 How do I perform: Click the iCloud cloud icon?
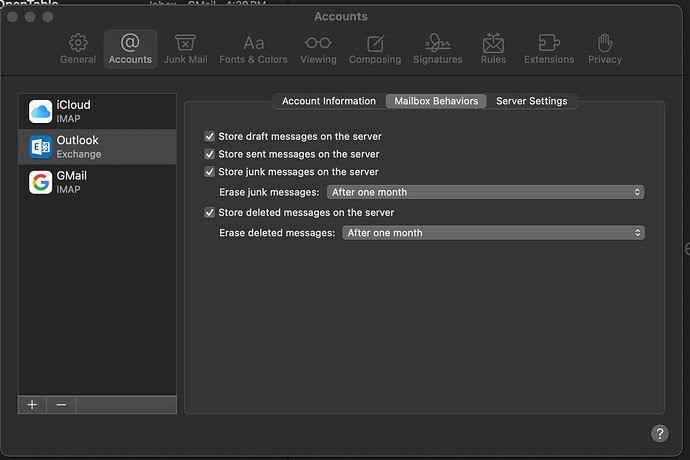coord(40,111)
